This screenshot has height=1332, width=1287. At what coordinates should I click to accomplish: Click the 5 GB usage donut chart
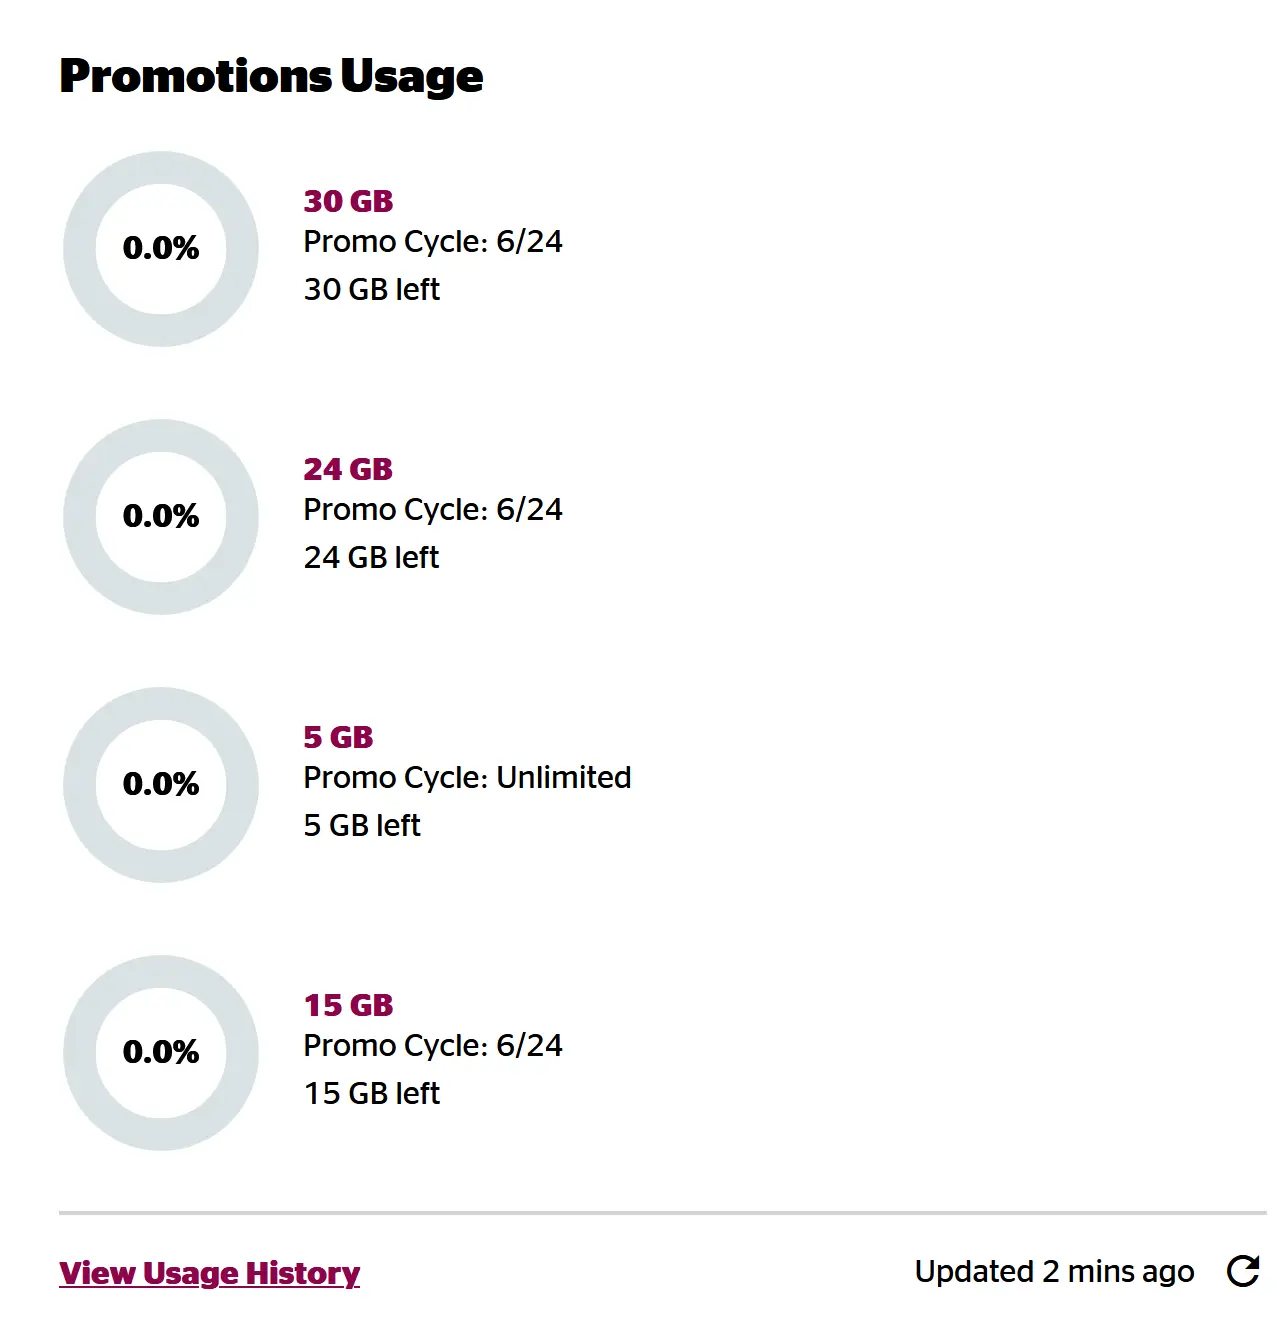pos(161,785)
